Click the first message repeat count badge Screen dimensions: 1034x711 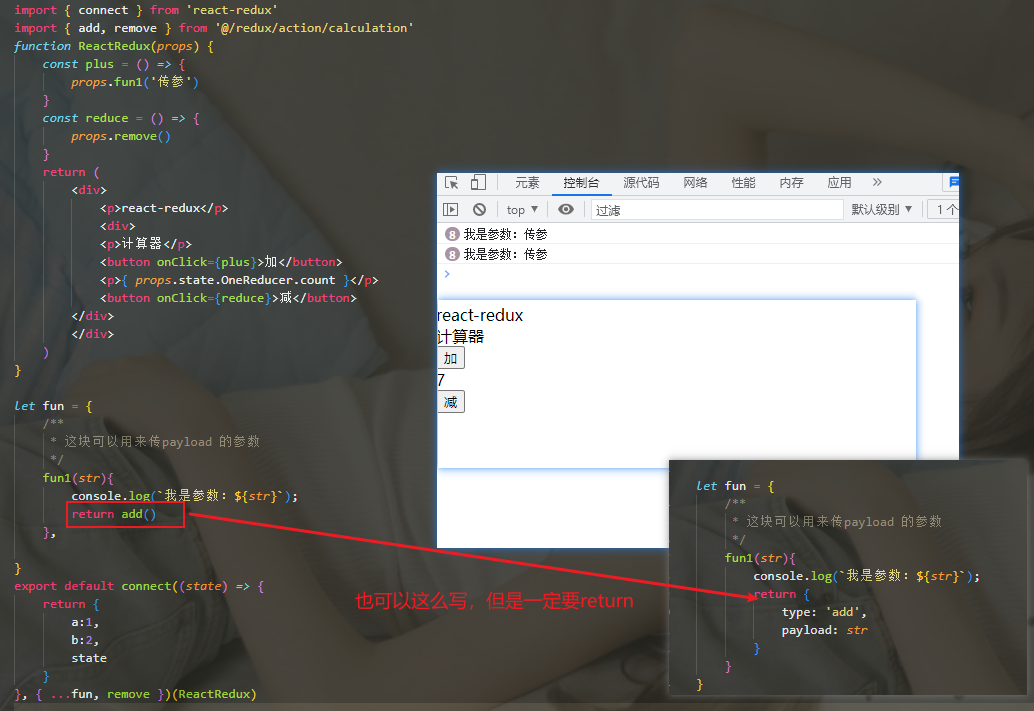[x=452, y=234]
